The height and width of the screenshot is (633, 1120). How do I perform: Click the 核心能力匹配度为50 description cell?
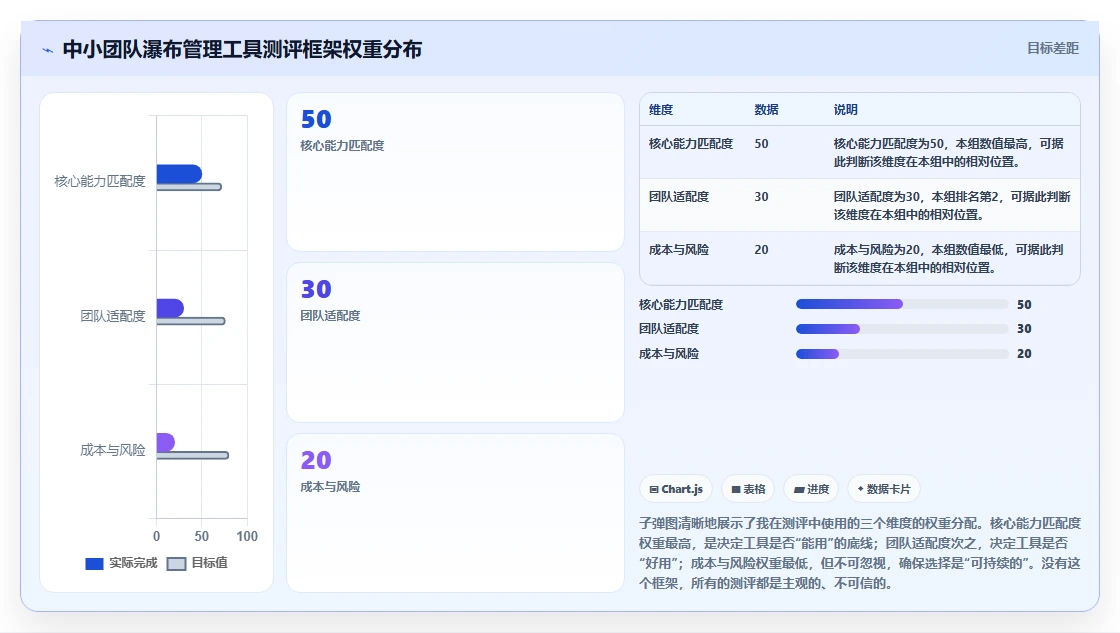click(949, 153)
